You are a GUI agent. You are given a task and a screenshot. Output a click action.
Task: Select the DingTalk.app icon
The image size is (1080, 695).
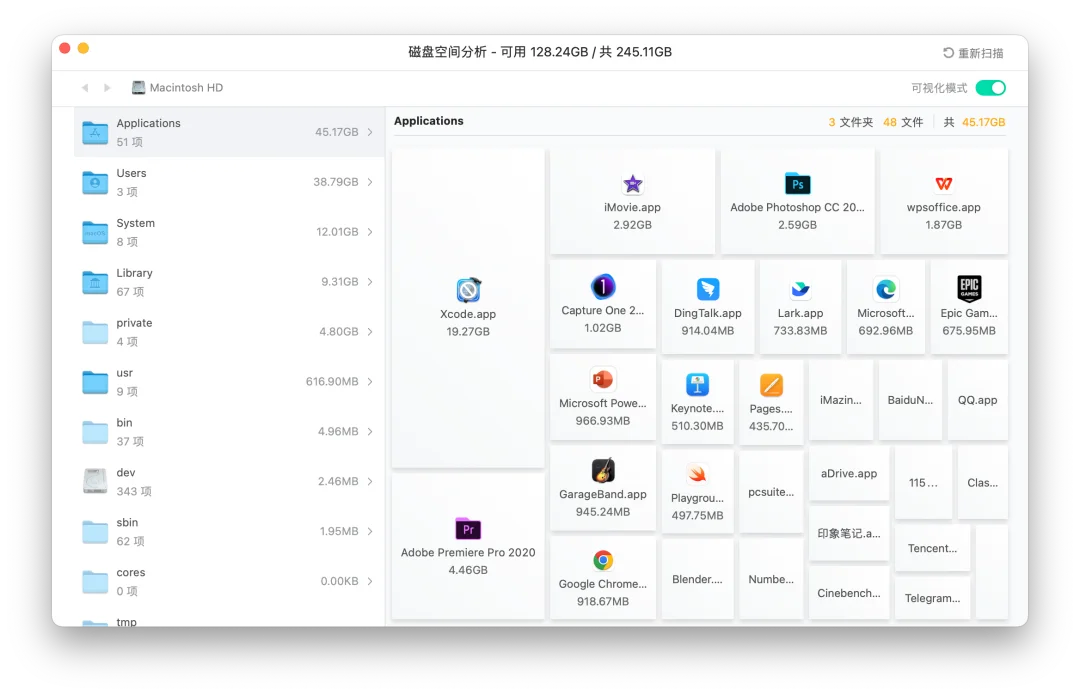[x=707, y=289]
